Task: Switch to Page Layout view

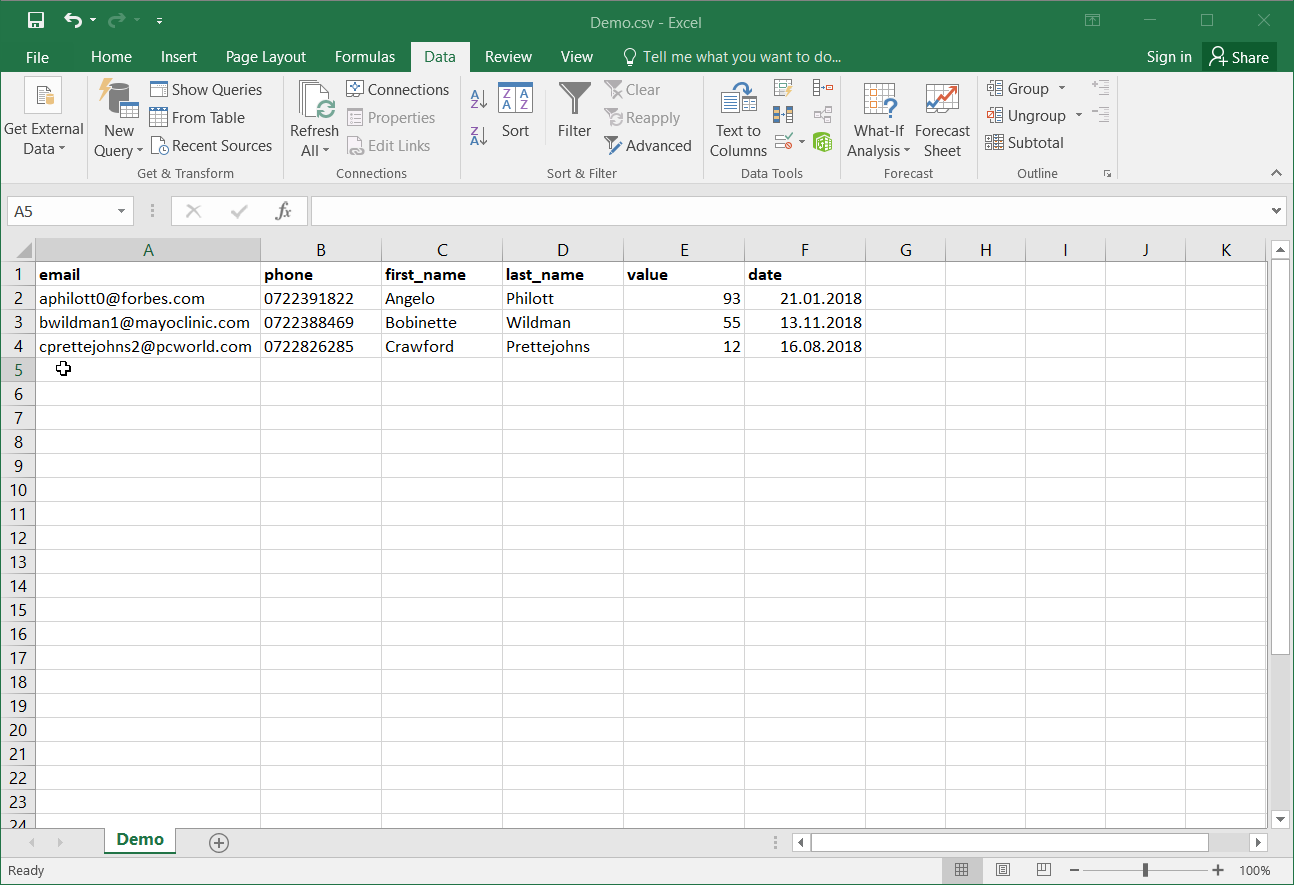Action: click(x=1003, y=870)
